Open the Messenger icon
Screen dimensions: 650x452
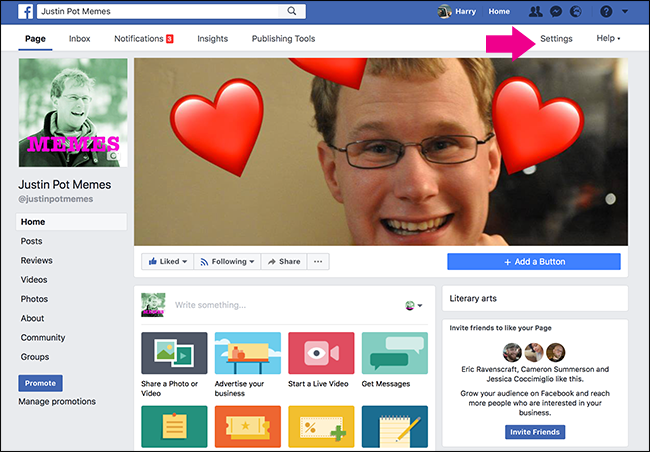pyautogui.click(x=556, y=12)
